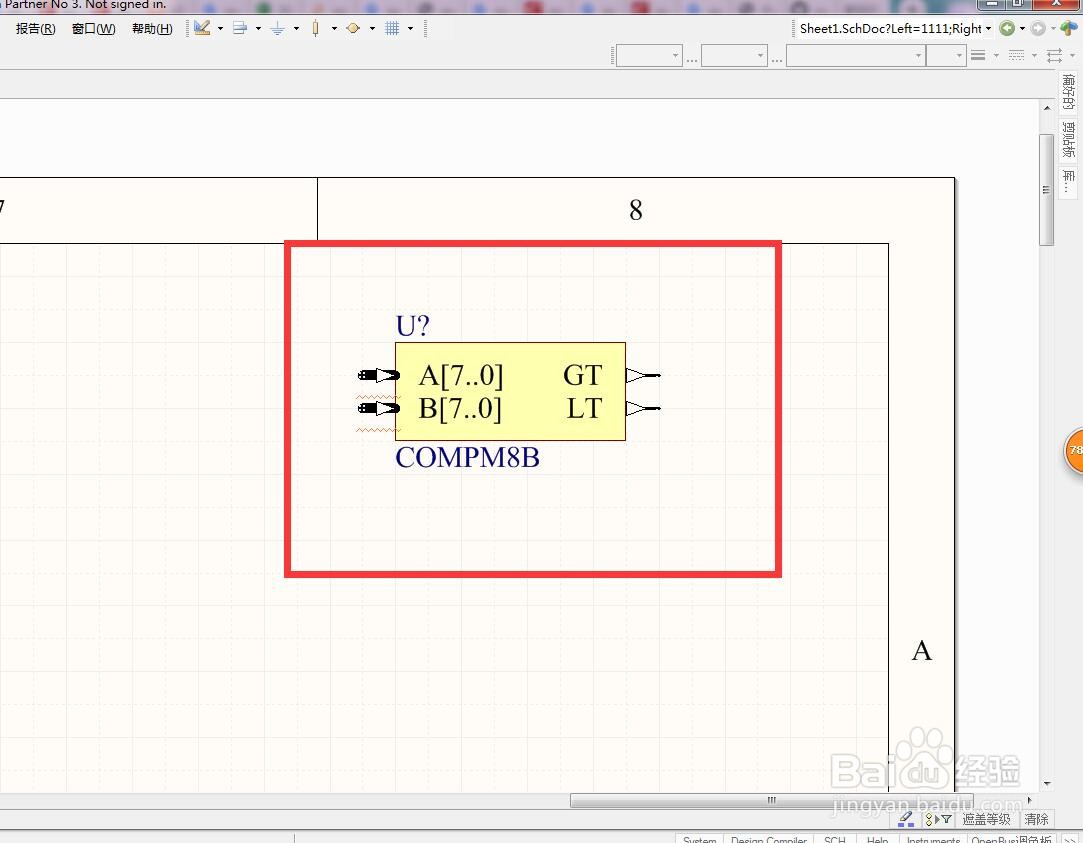Select the drawing utilities tool icon
1083x843 pixels.
click(202, 28)
